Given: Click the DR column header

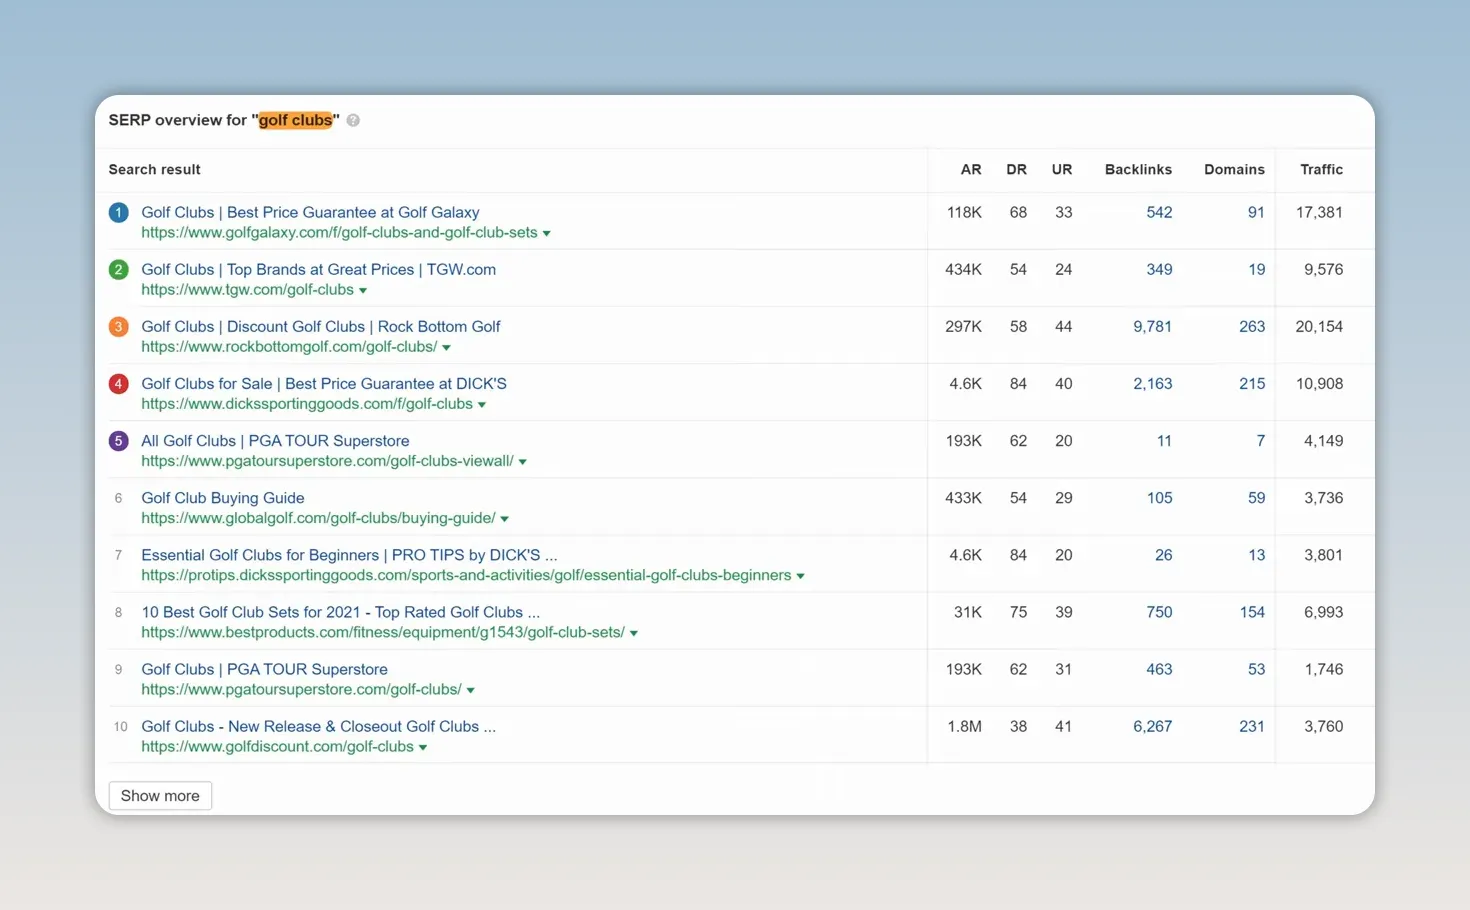Looking at the screenshot, I should click(1016, 169).
